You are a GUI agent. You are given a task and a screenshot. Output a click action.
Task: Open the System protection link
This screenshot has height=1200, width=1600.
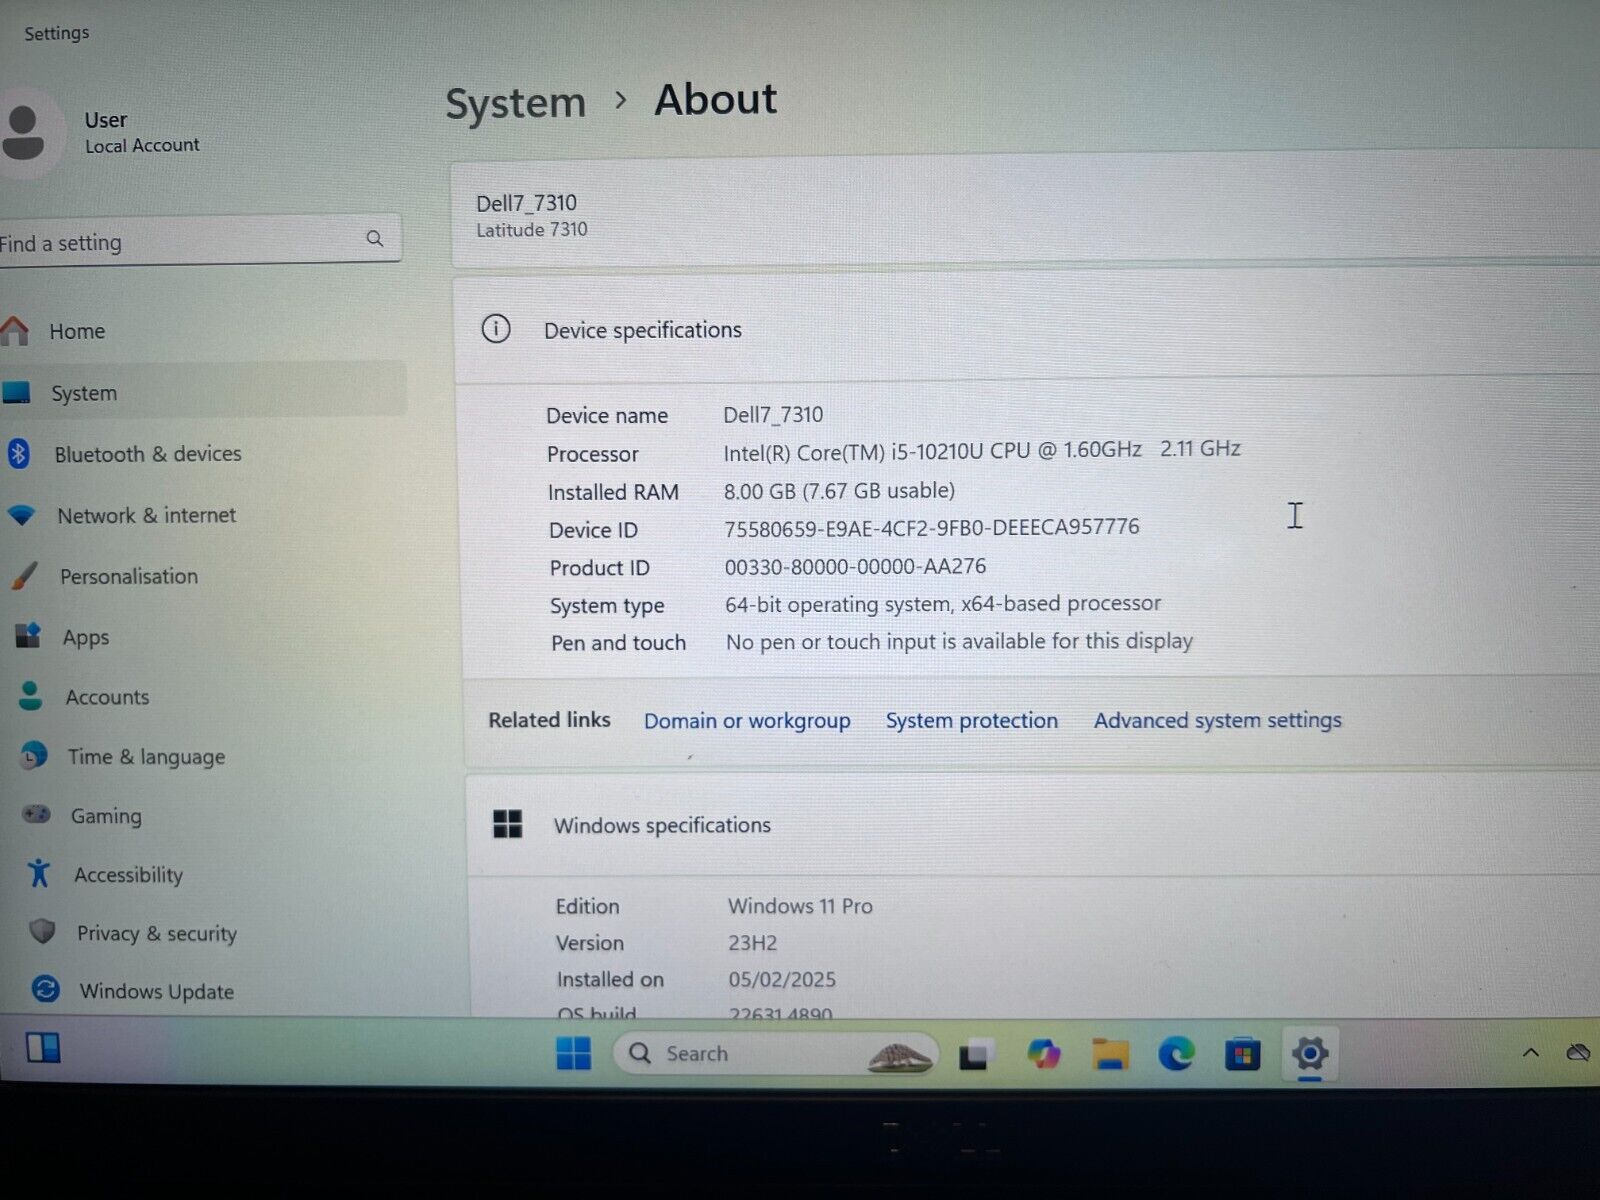pos(971,721)
